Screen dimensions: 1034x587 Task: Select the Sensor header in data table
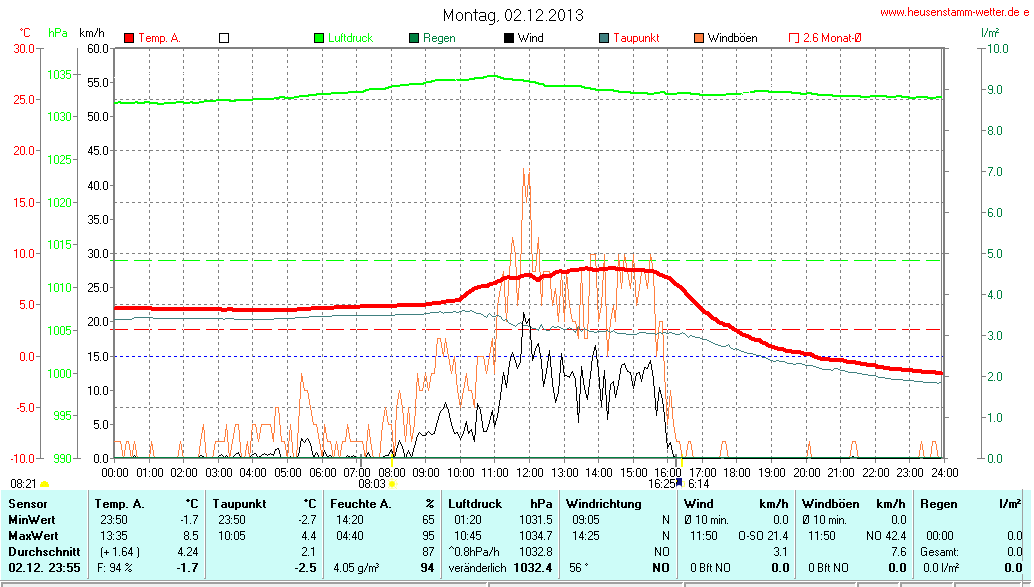point(27,504)
